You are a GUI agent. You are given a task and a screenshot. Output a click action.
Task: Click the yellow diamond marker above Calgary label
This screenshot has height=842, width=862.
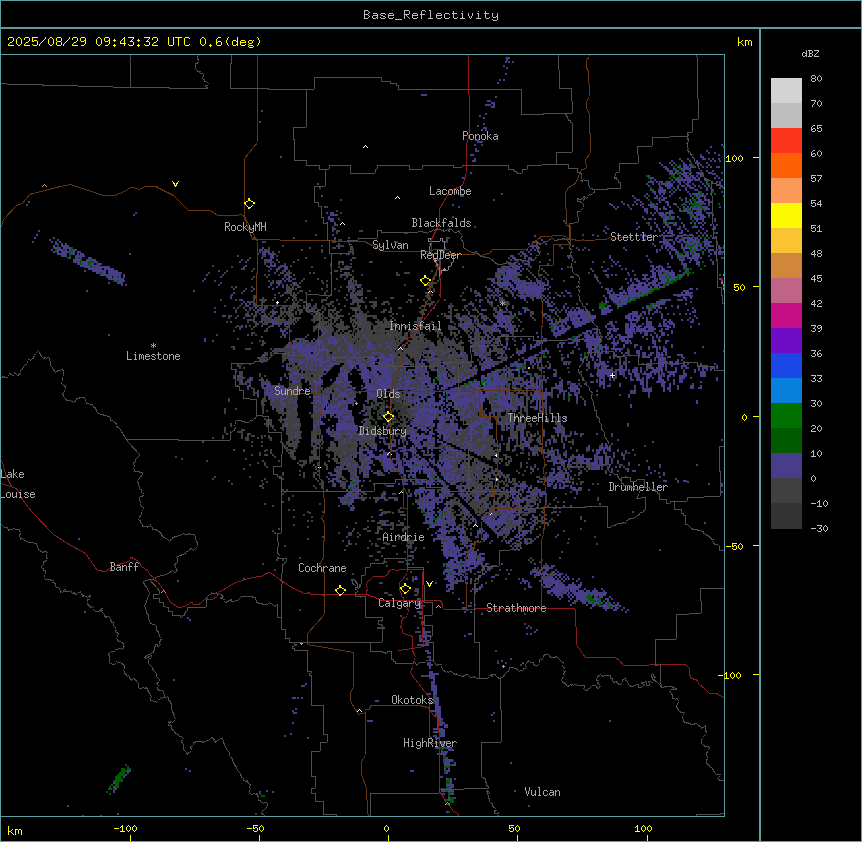pos(405,589)
